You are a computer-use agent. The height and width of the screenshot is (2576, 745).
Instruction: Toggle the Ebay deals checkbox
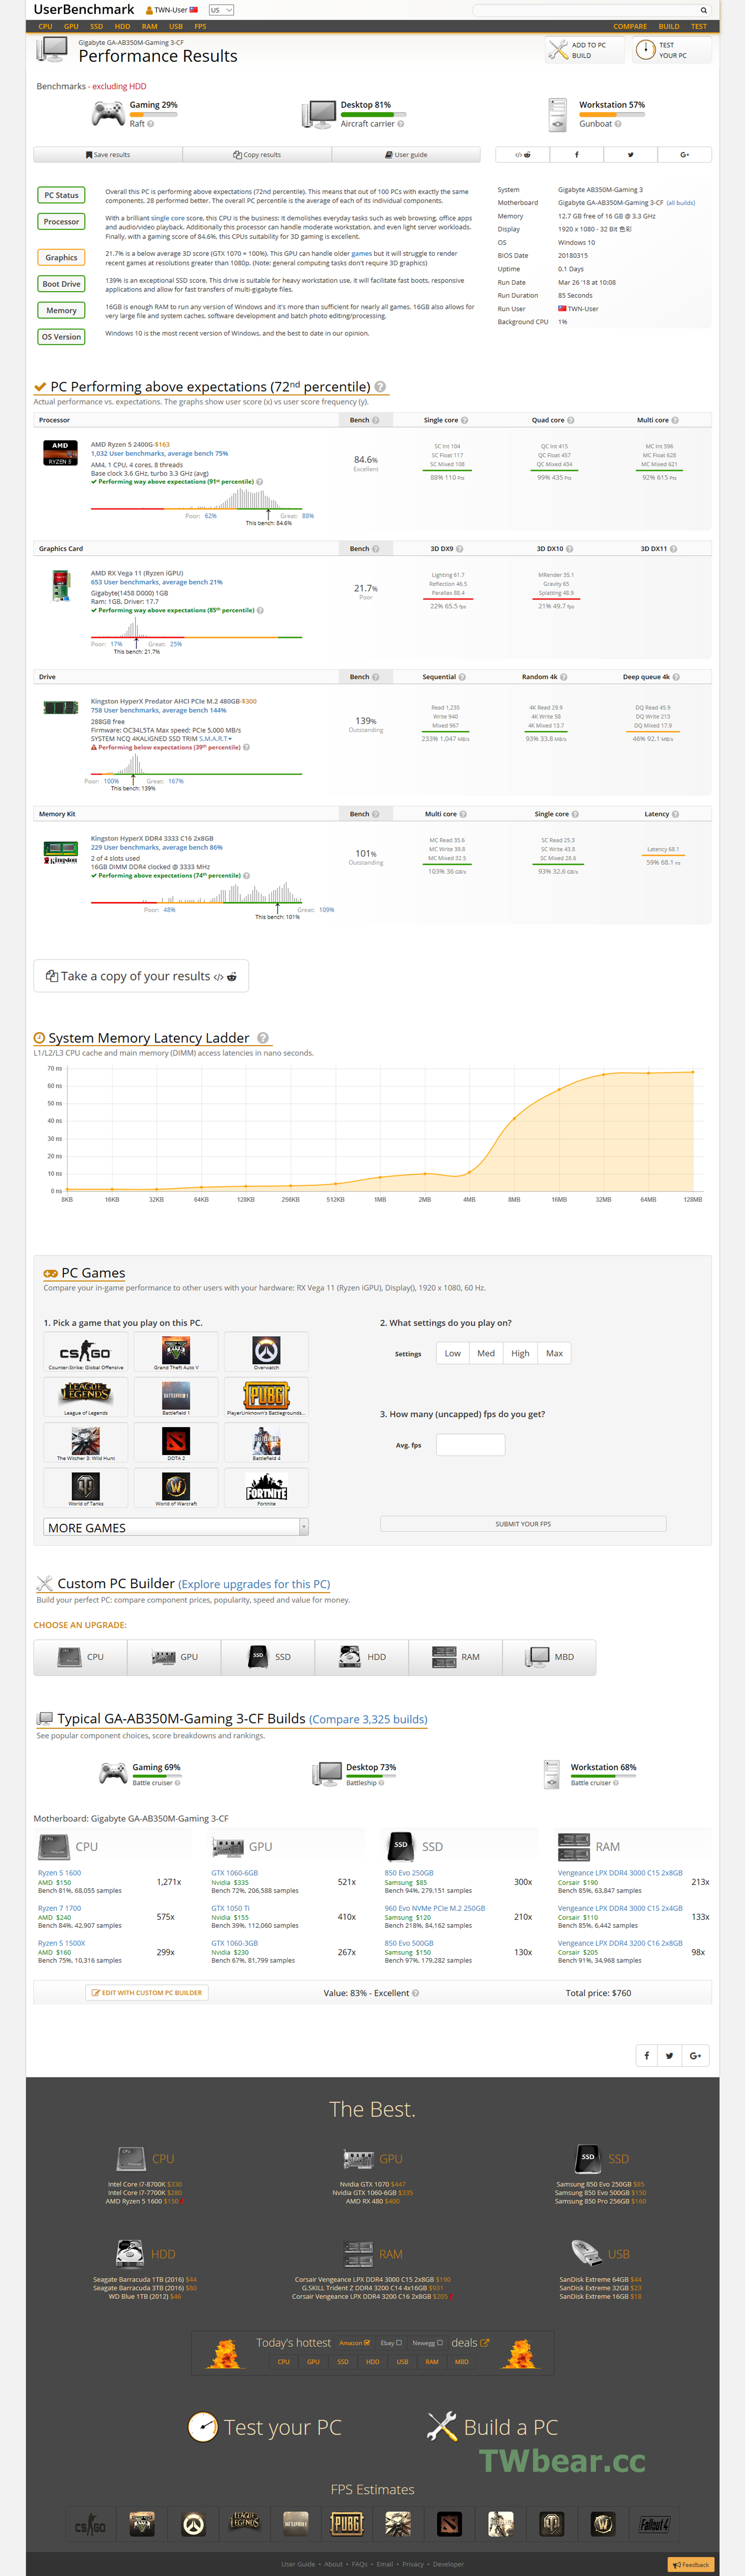coord(399,2342)
